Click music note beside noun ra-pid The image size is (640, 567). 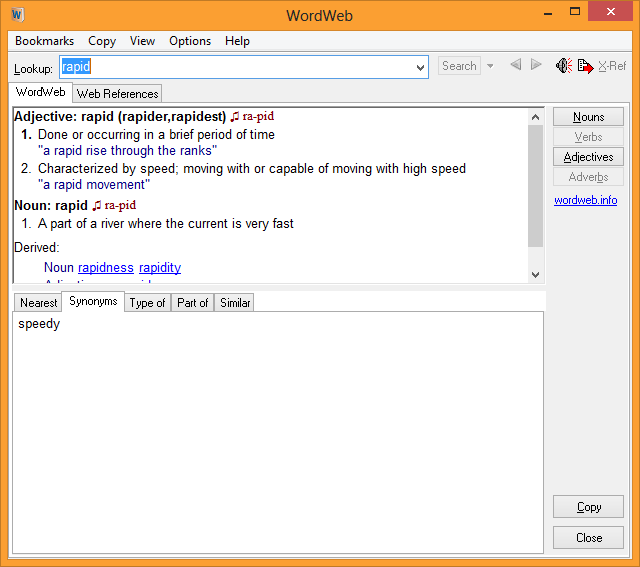[x=96, y=205]
